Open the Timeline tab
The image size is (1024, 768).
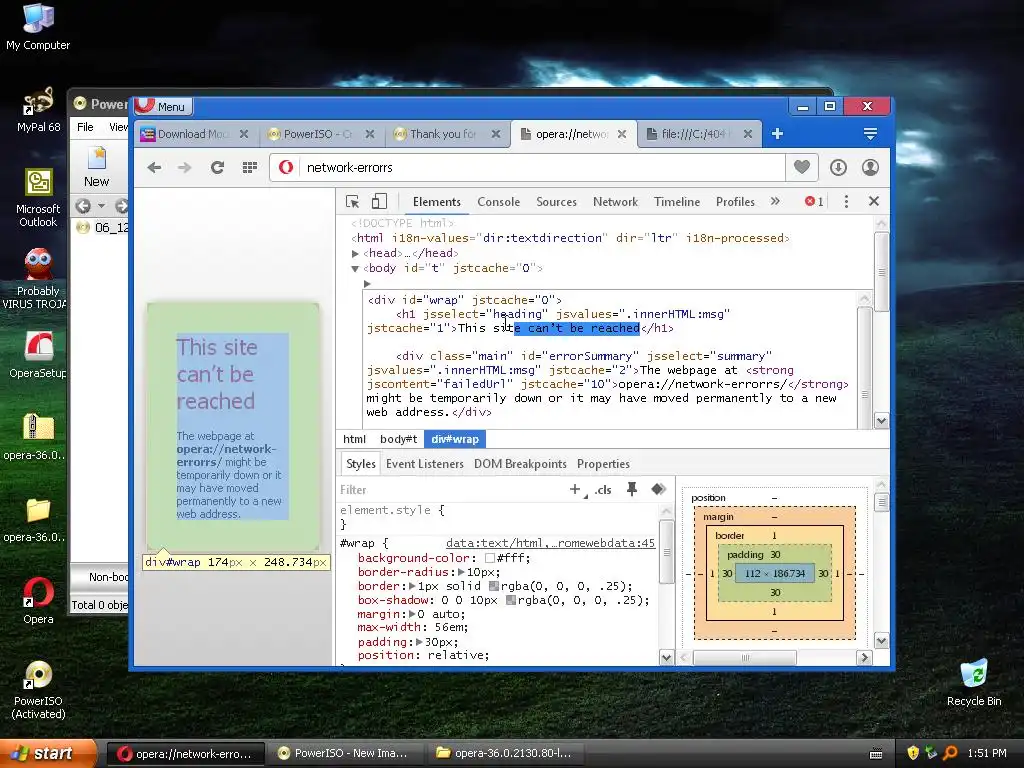click(x=677, y=202)
